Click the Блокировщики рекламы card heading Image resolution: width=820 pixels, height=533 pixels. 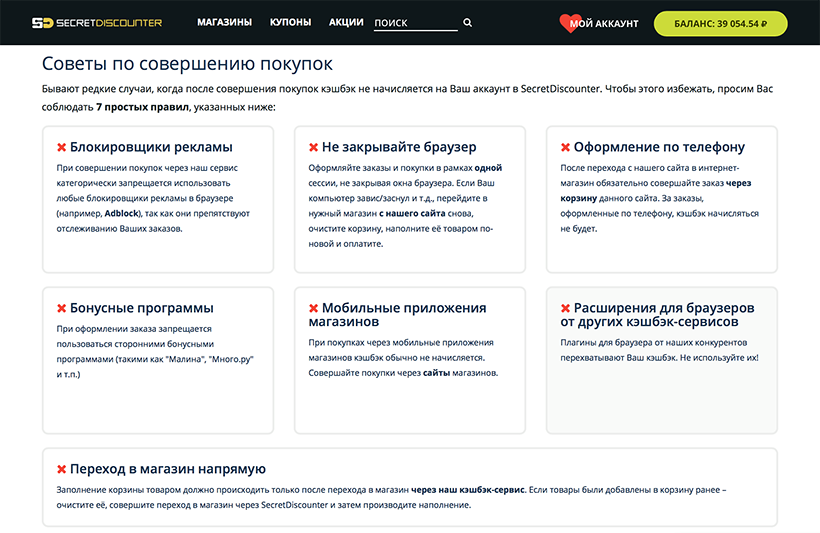(x=151, y=147)
